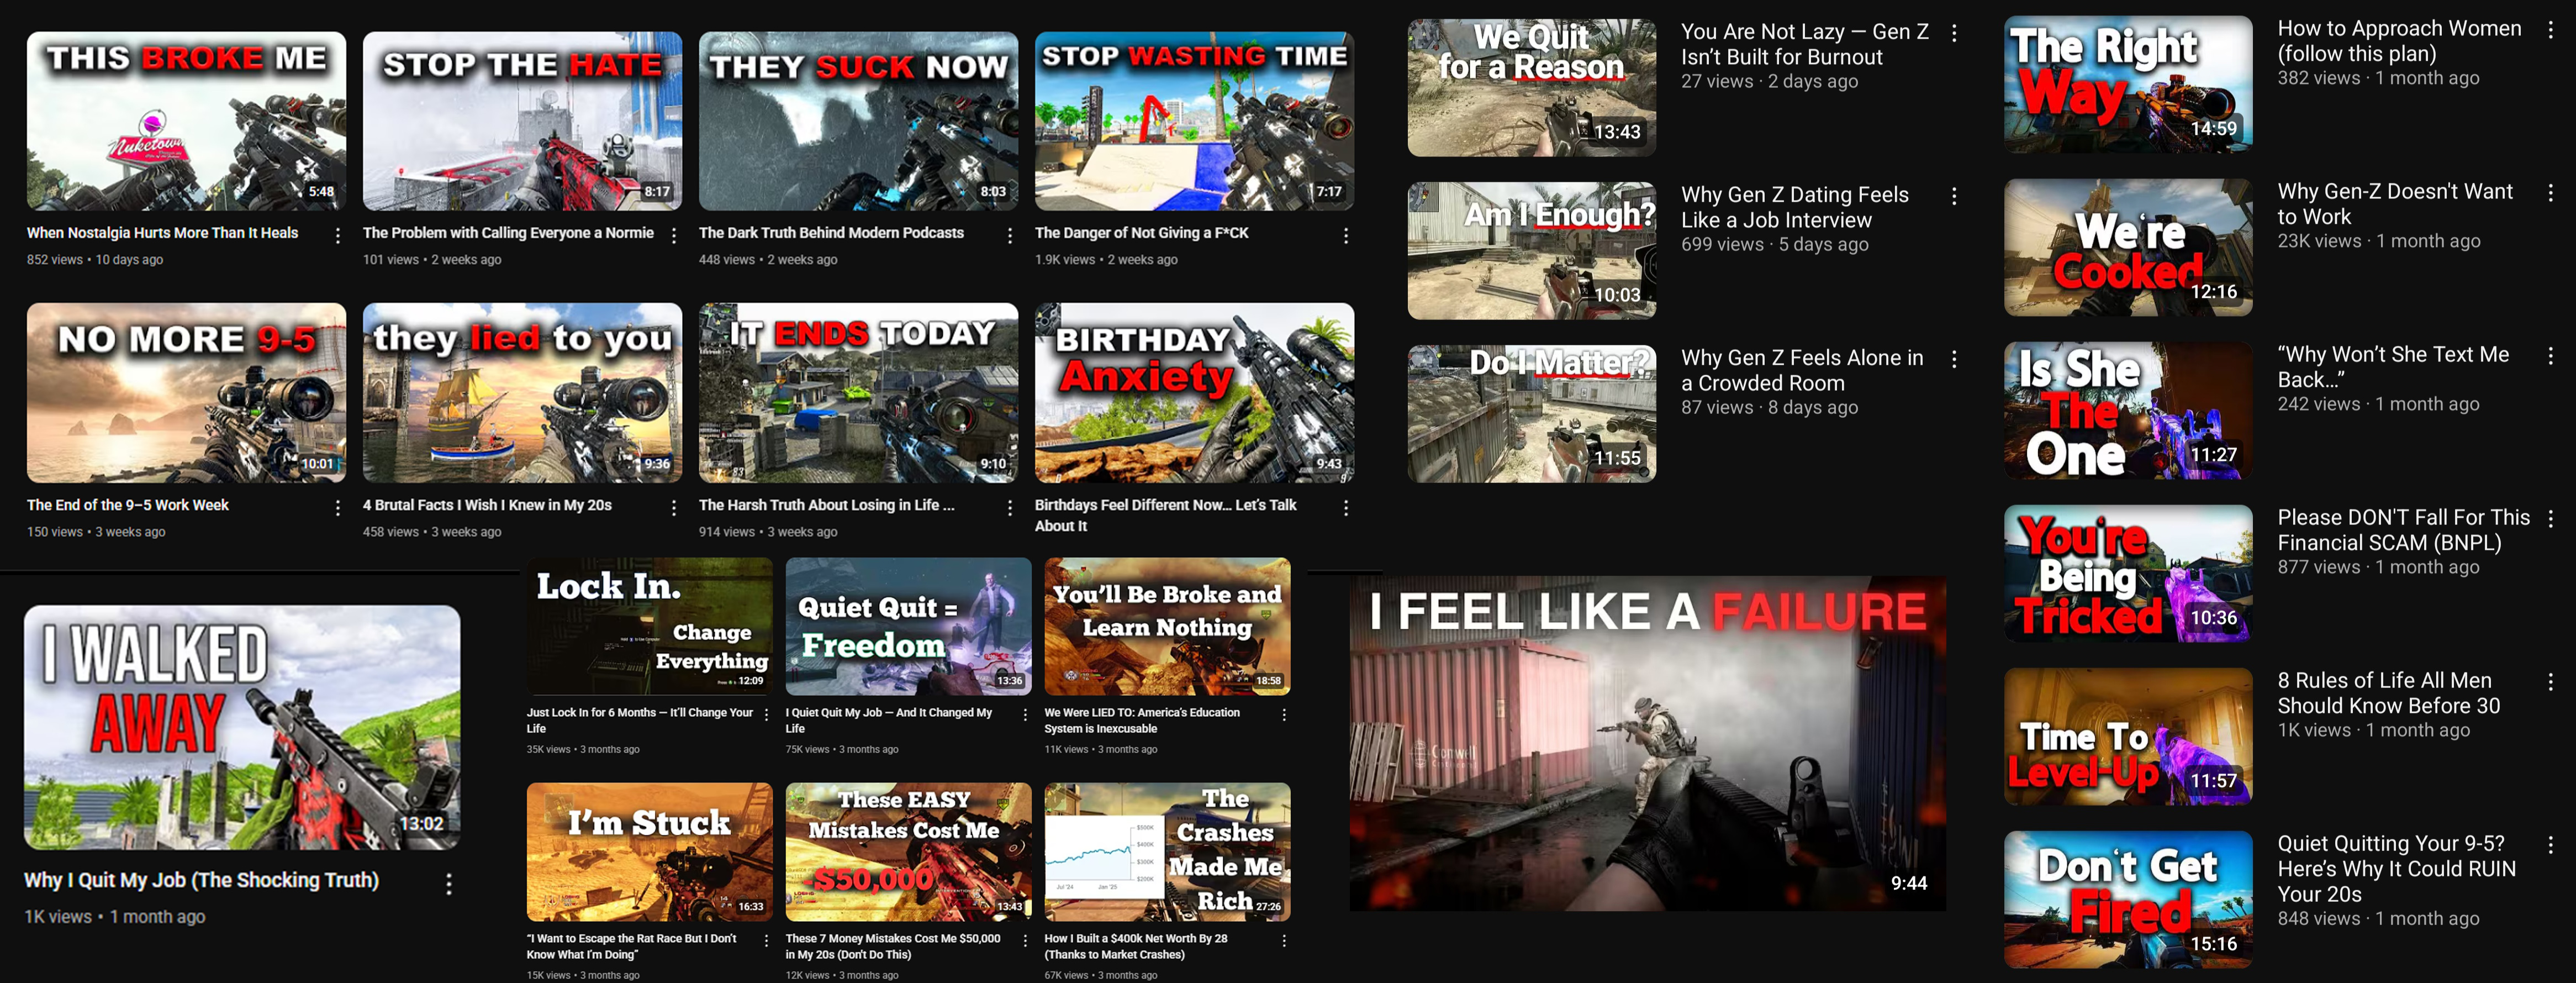Open three-dot menu for 'The Danger of Not Giving' video

[x=1345, y=236]
